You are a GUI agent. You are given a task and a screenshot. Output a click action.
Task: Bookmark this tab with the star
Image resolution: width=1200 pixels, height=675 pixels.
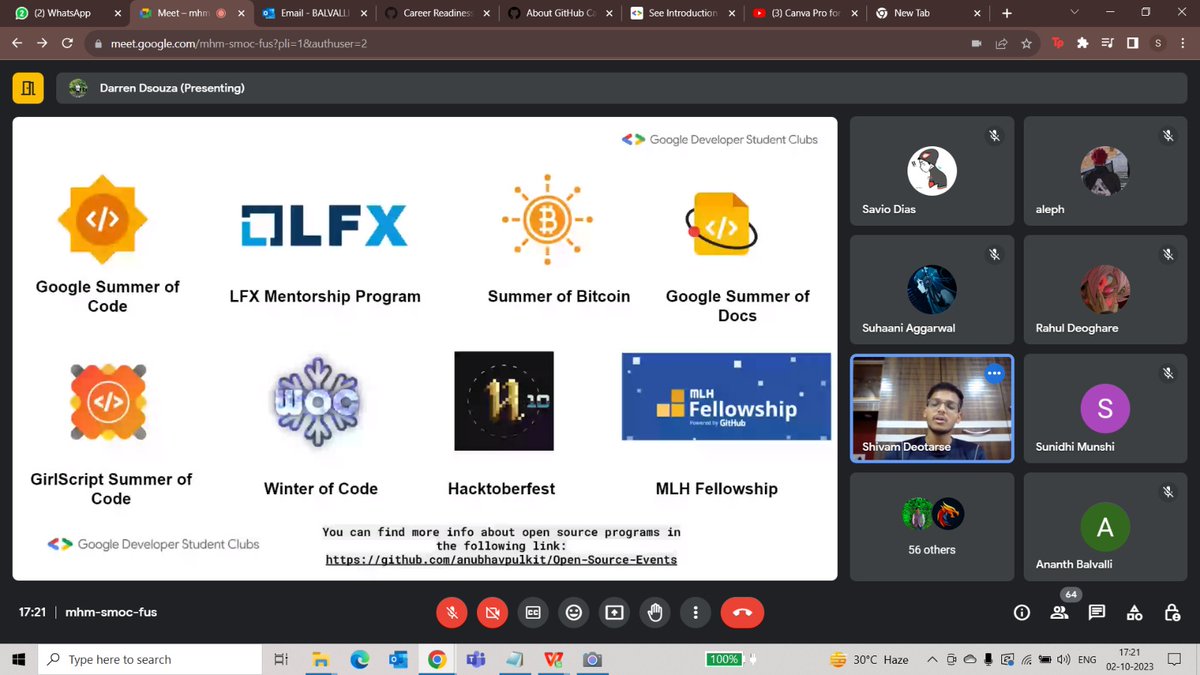(x=1026, y=44)
